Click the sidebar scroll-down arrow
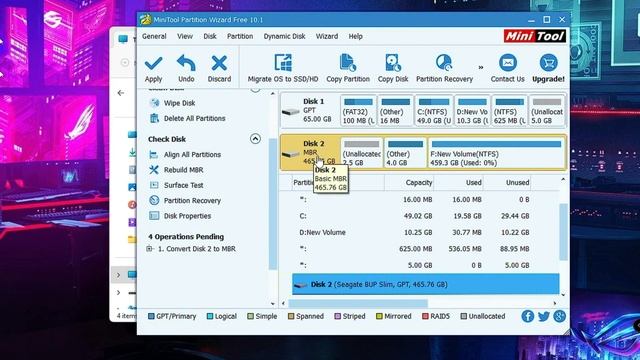Viewport: 640px width, 360px height. (273, 304)
